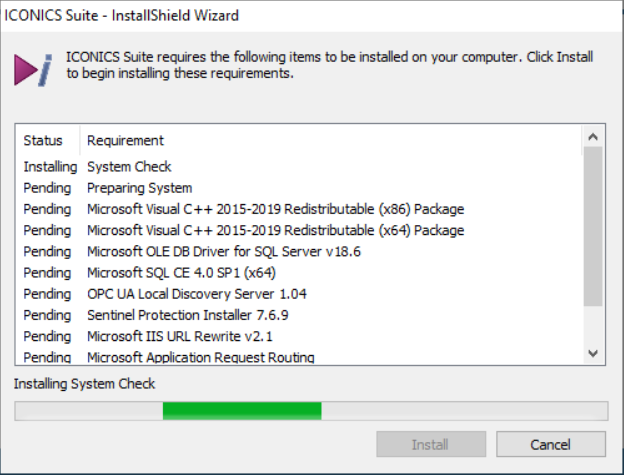Click the scroll up arrow in list
624x475 pixels.
coord(593,137)
